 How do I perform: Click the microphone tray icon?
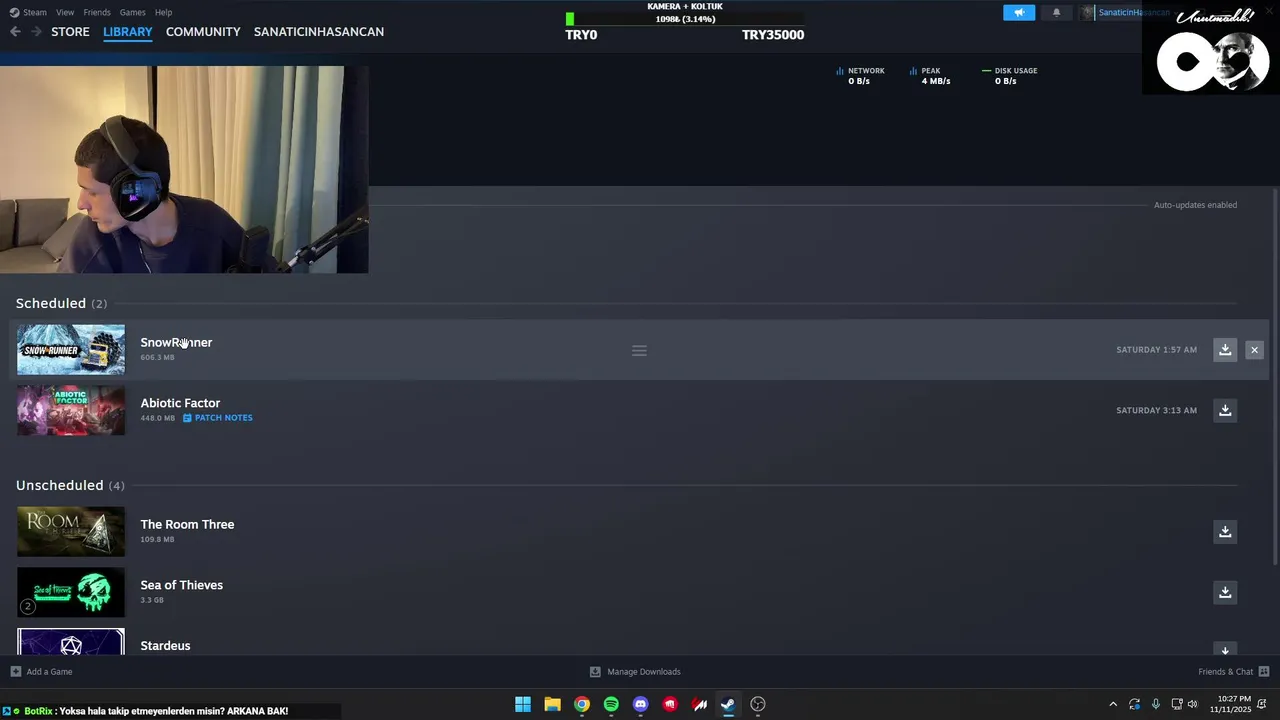pos(1156,704)
